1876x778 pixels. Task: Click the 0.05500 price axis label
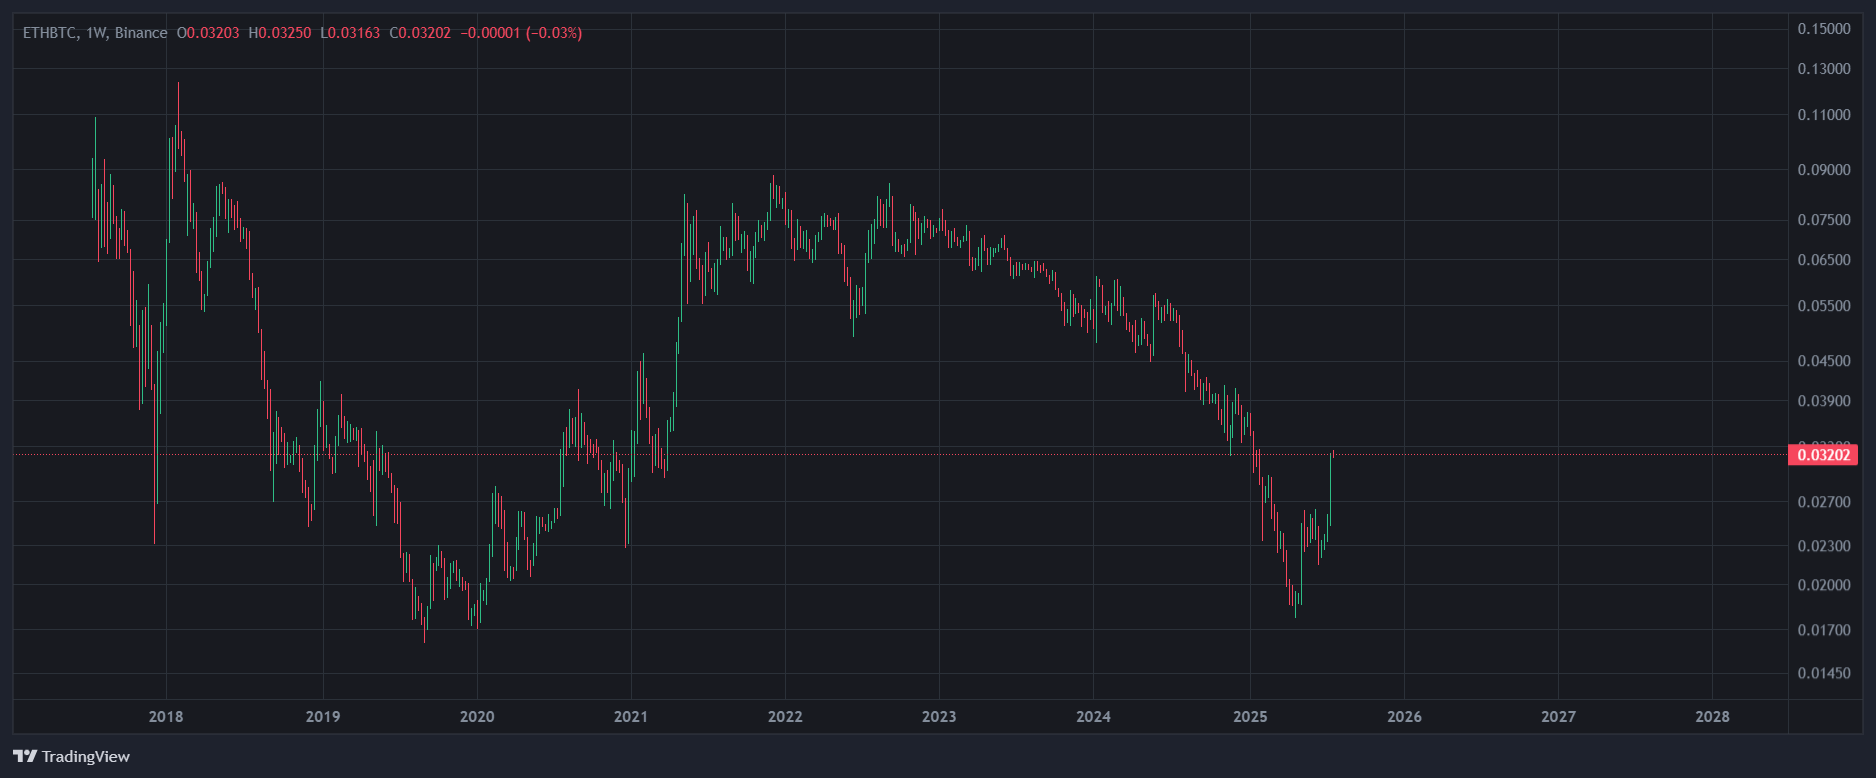tap(1824, 306)
